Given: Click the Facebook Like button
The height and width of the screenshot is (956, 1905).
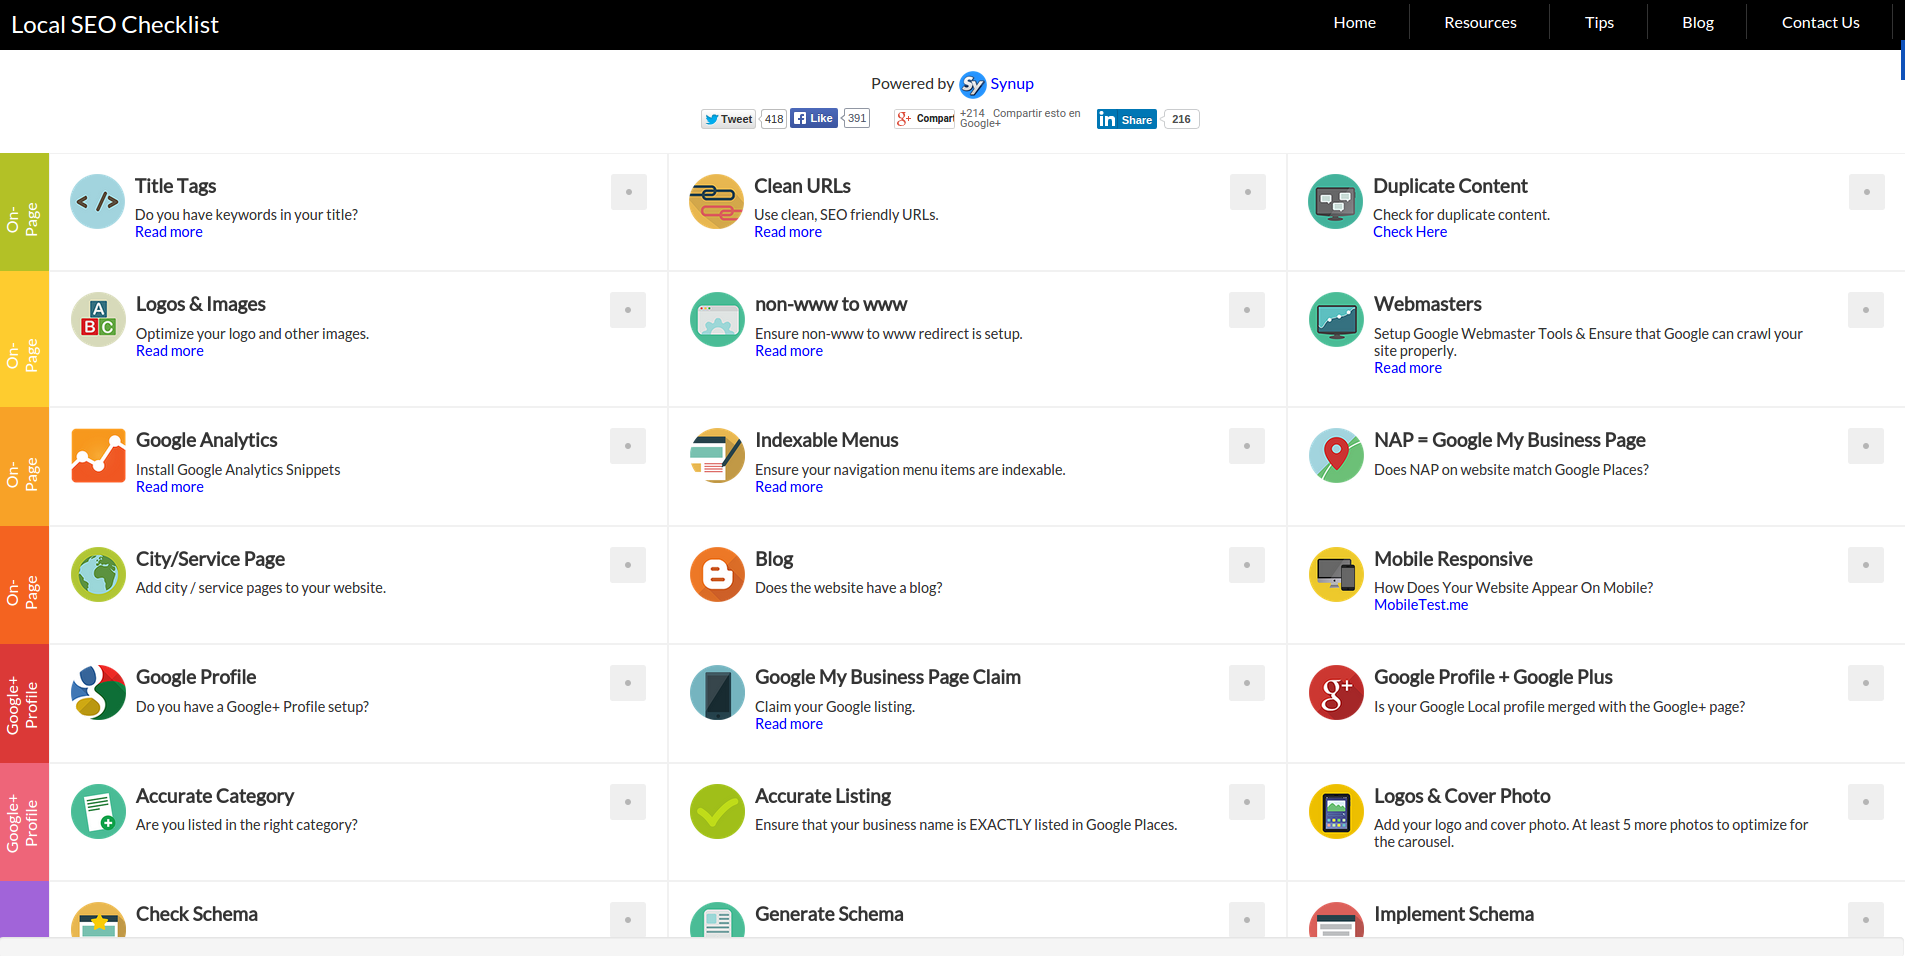Looking at the screenshot, I should pyautogui.click(x=814, y=118).
